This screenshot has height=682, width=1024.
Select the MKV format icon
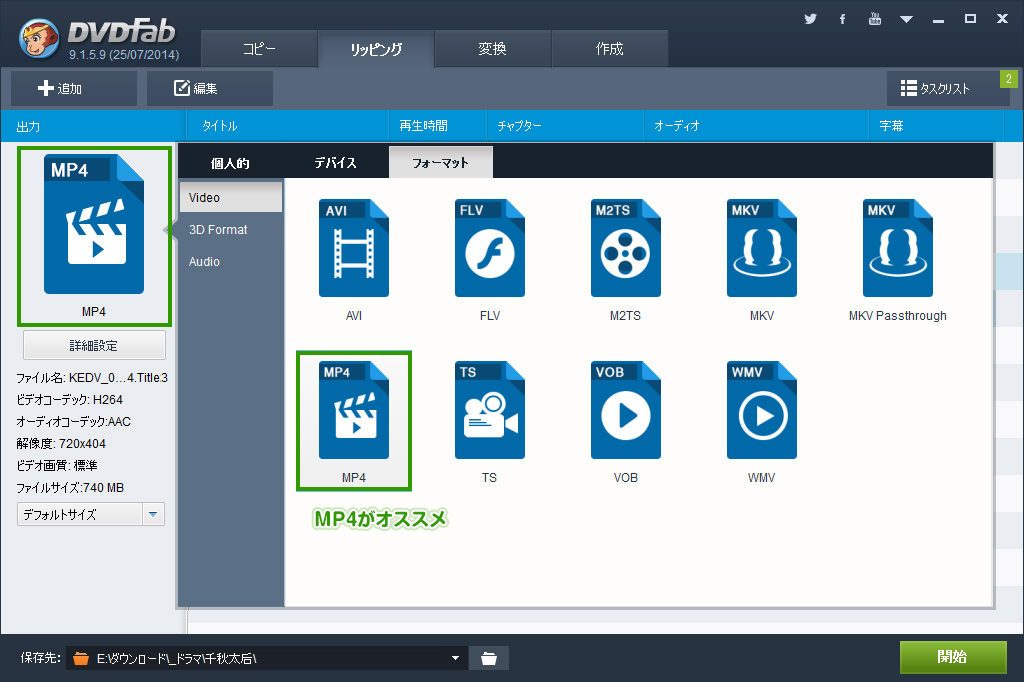761,248
